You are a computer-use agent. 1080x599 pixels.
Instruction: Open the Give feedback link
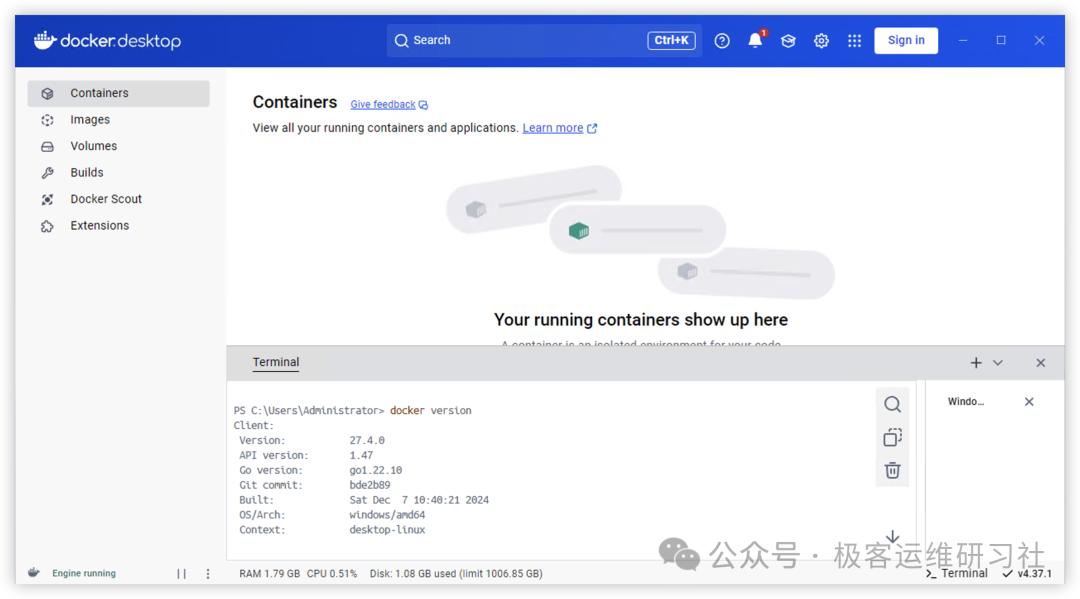(x=389, y=105)
